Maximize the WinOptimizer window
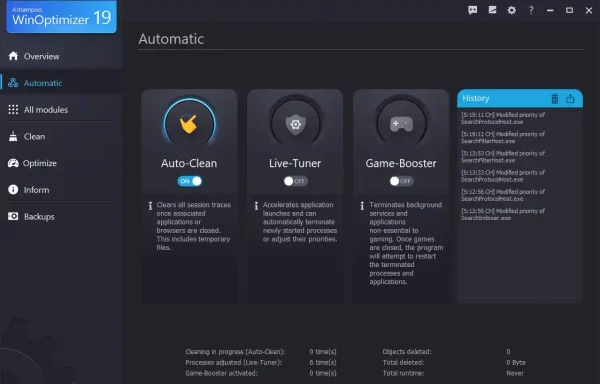 569,10
